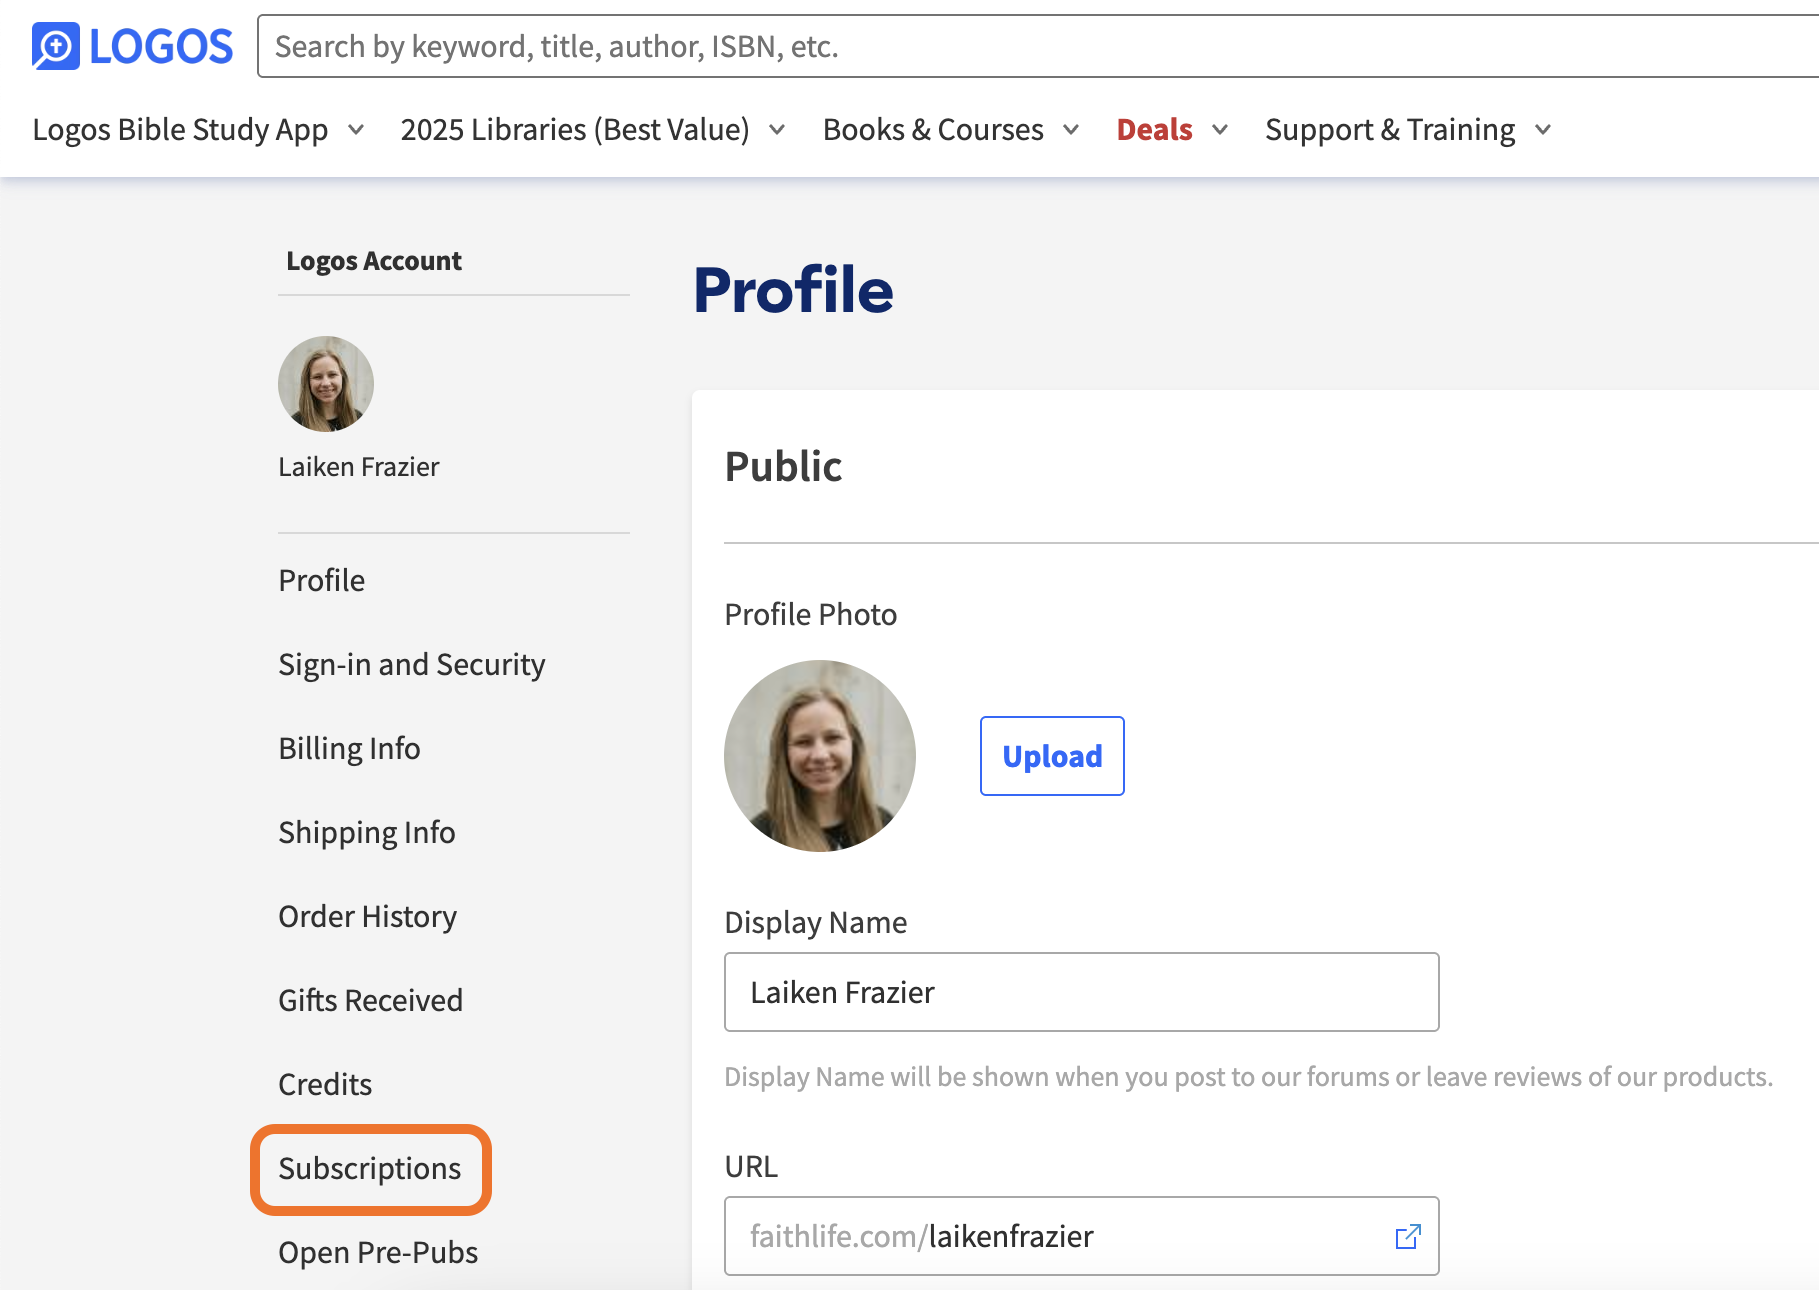Click the Logos Account heading
Screen dimensions: 1819x1290
pyautogui.click(x=374, y=261)
